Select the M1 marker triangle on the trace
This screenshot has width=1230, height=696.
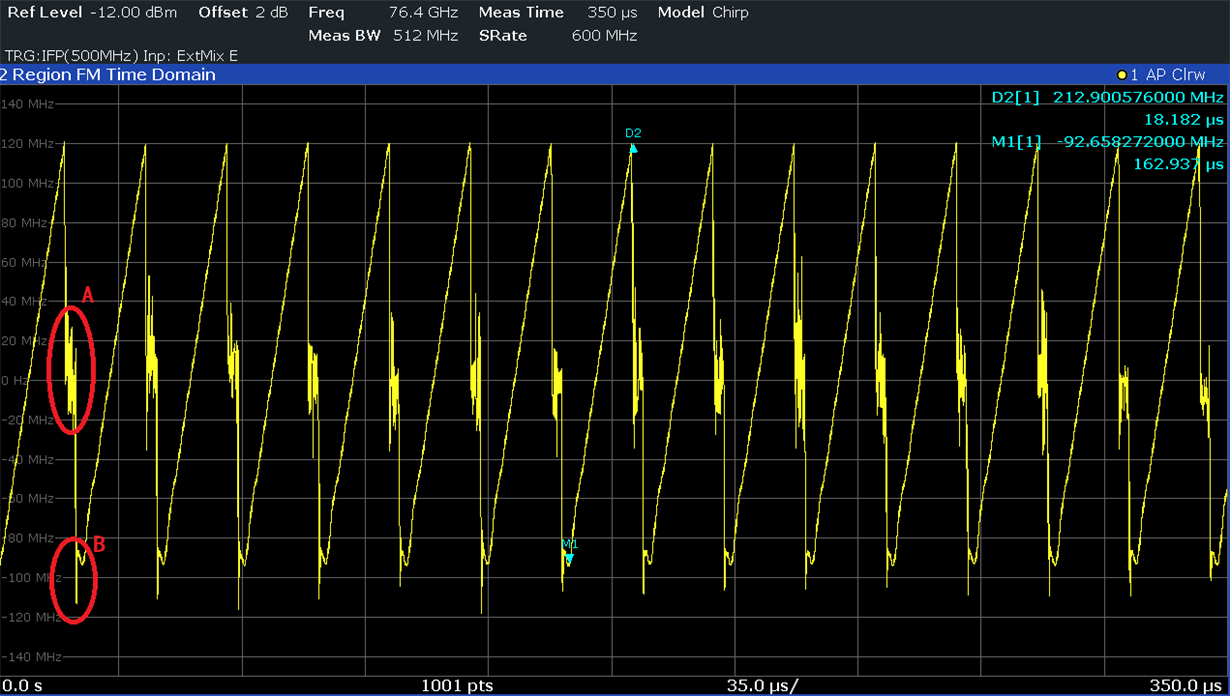click(569, 558)
